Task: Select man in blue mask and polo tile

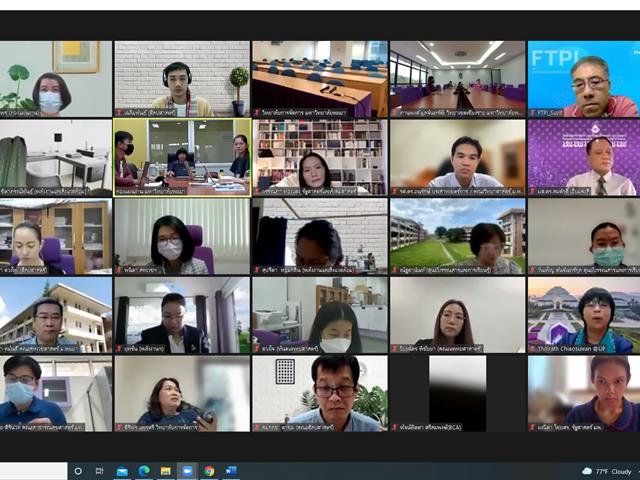Action: (x=56, y=394)
